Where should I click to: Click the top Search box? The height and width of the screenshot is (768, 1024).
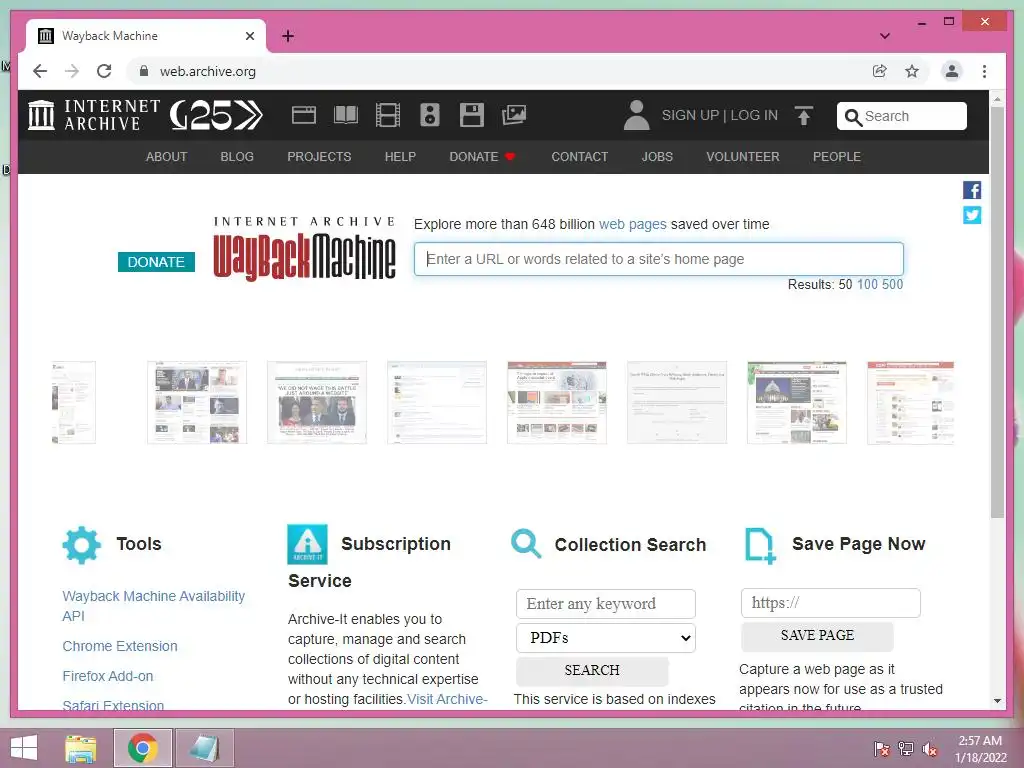pyautogui.click(x=902, y=116)
